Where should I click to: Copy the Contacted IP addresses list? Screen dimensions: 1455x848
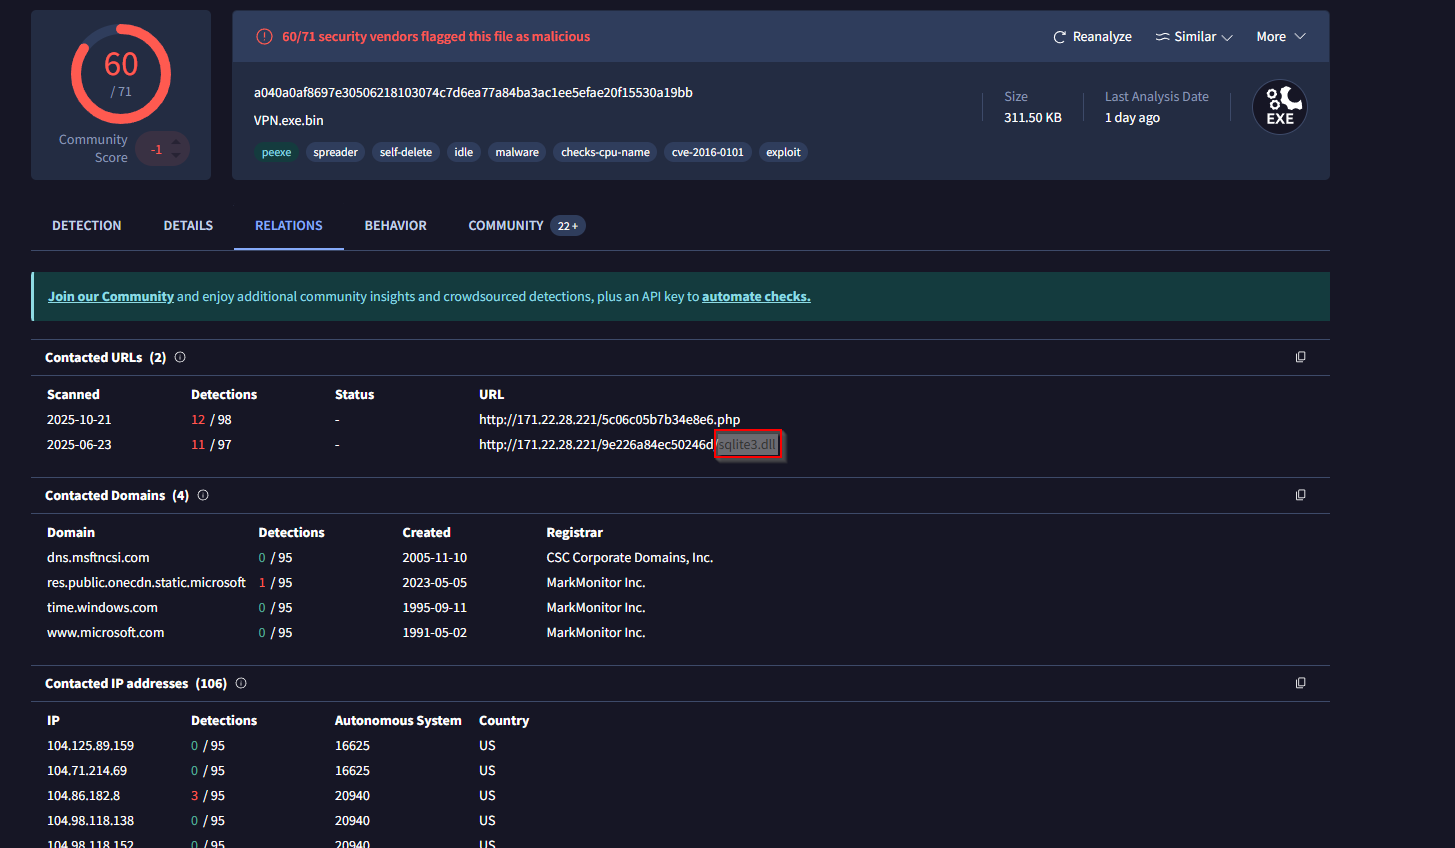click(1300, 683)
